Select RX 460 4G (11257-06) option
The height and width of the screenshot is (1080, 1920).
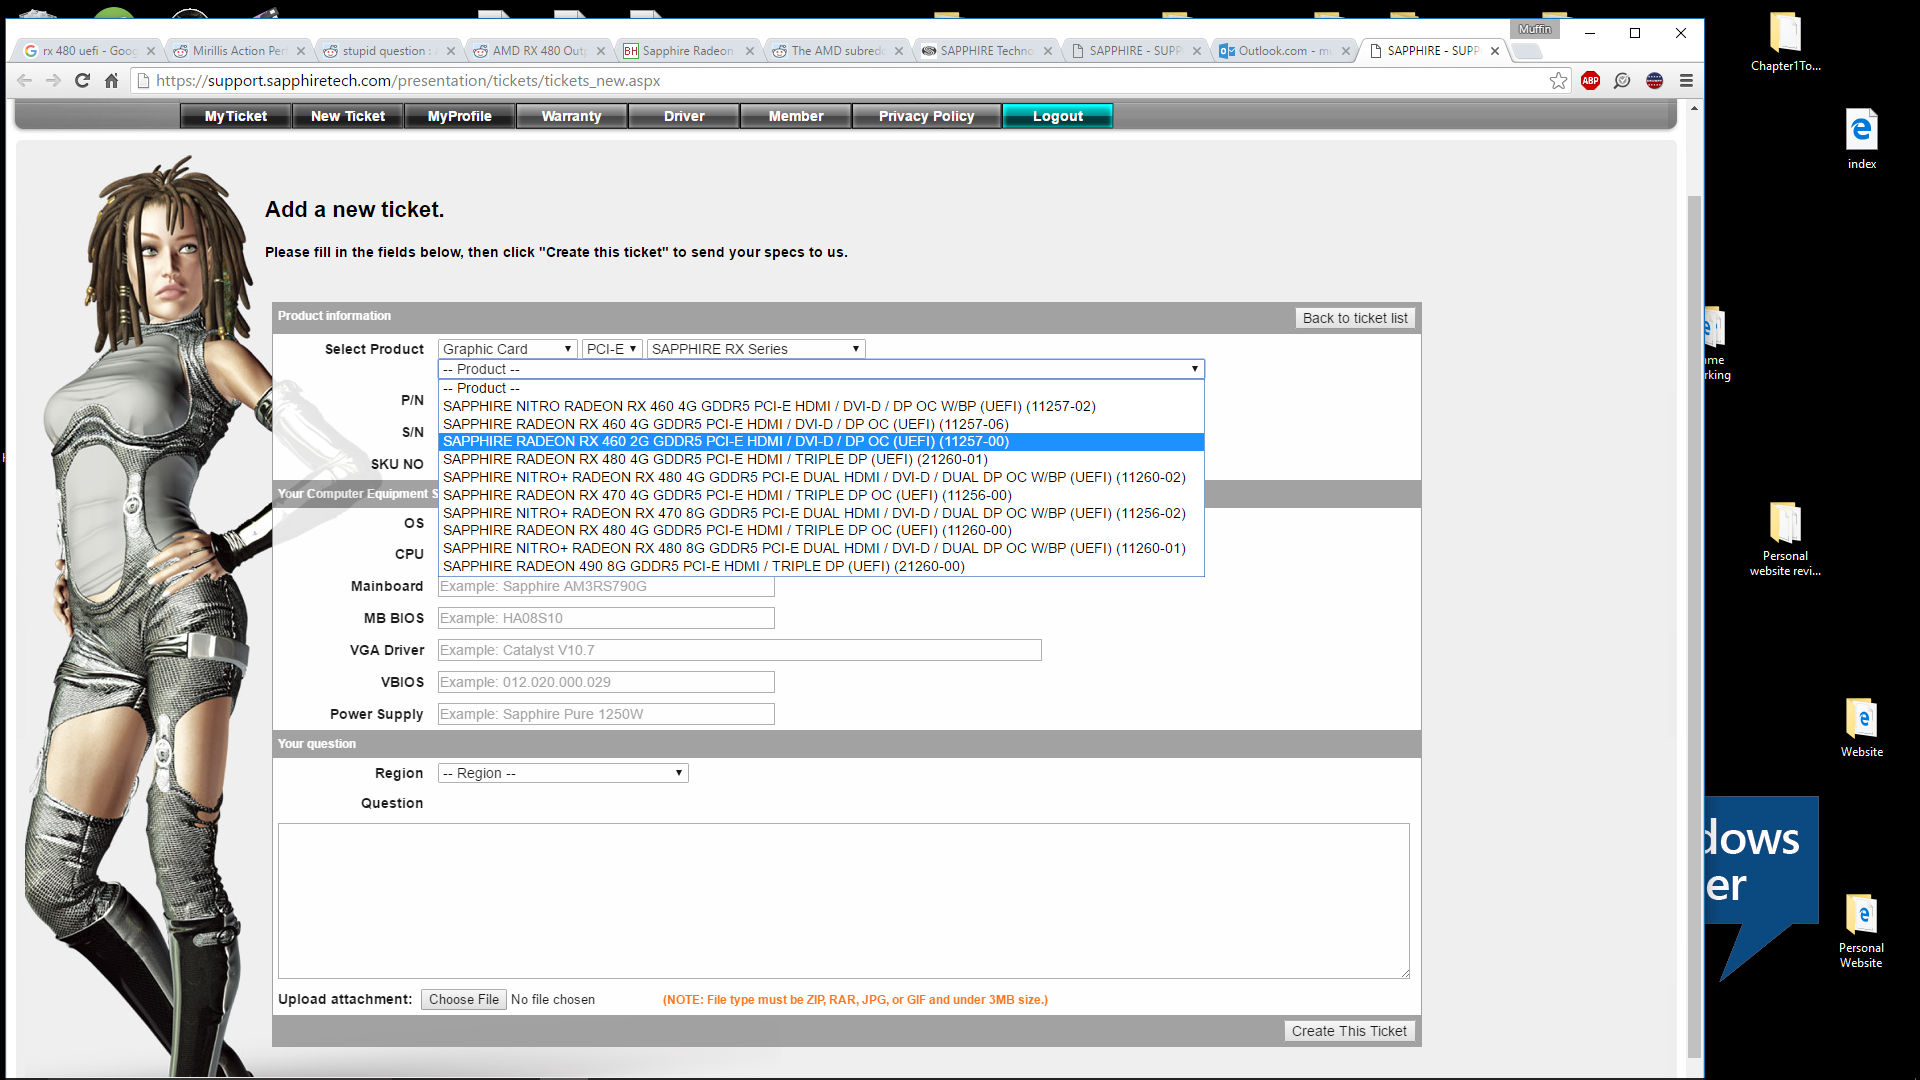point(821,424)
